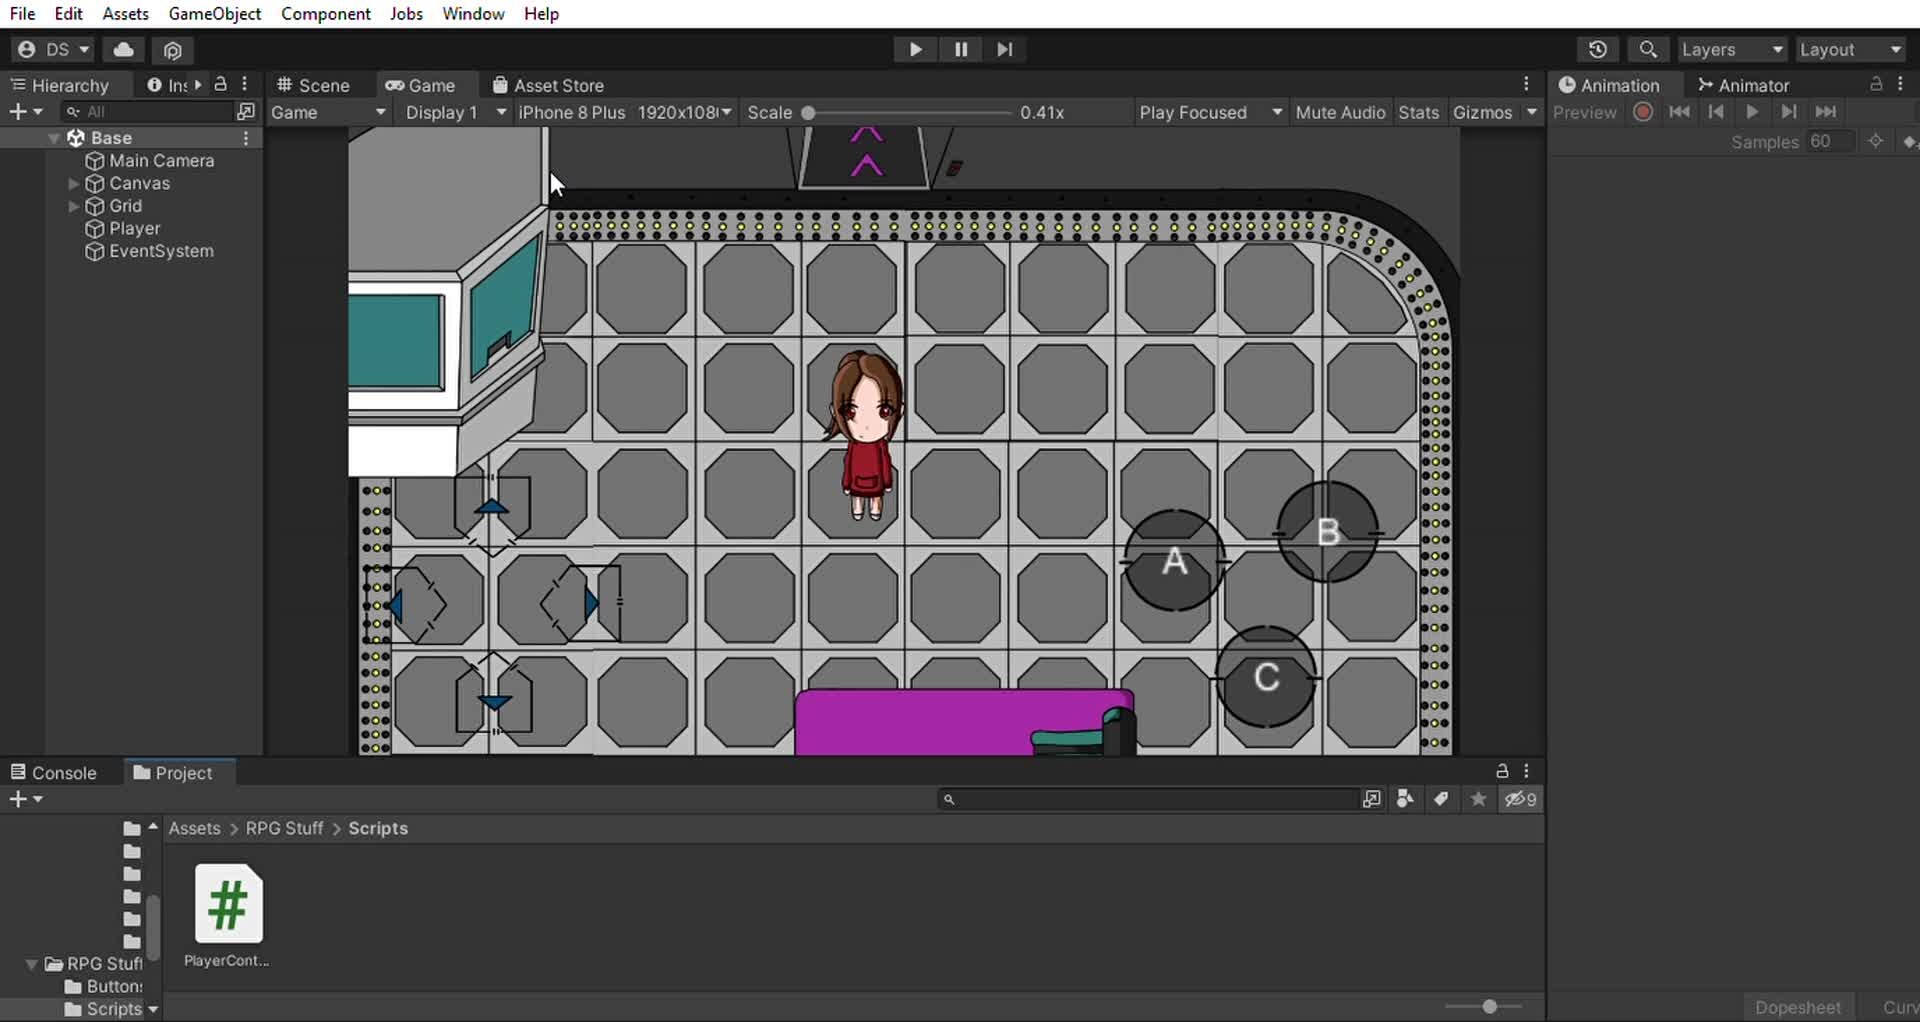Open Unity Cloud services icon
The width and height of the screenshot is (1920, 1022).
click(x=124, y=49)
